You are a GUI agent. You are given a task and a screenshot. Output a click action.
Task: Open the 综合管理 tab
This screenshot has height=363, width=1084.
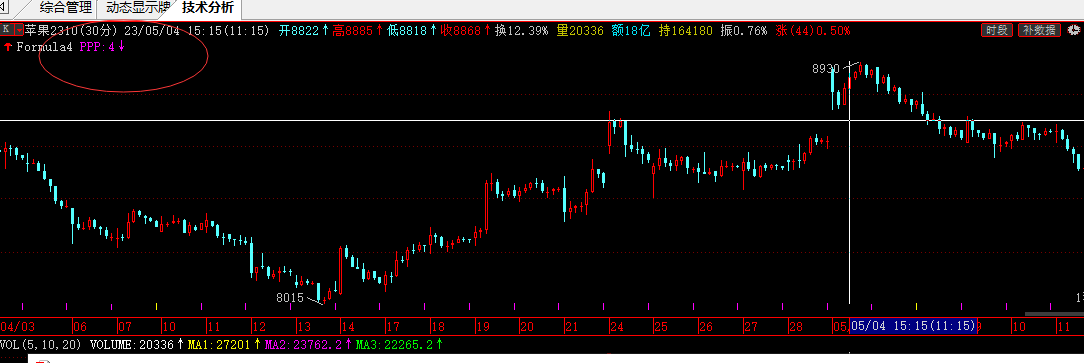tap(66, 9)
